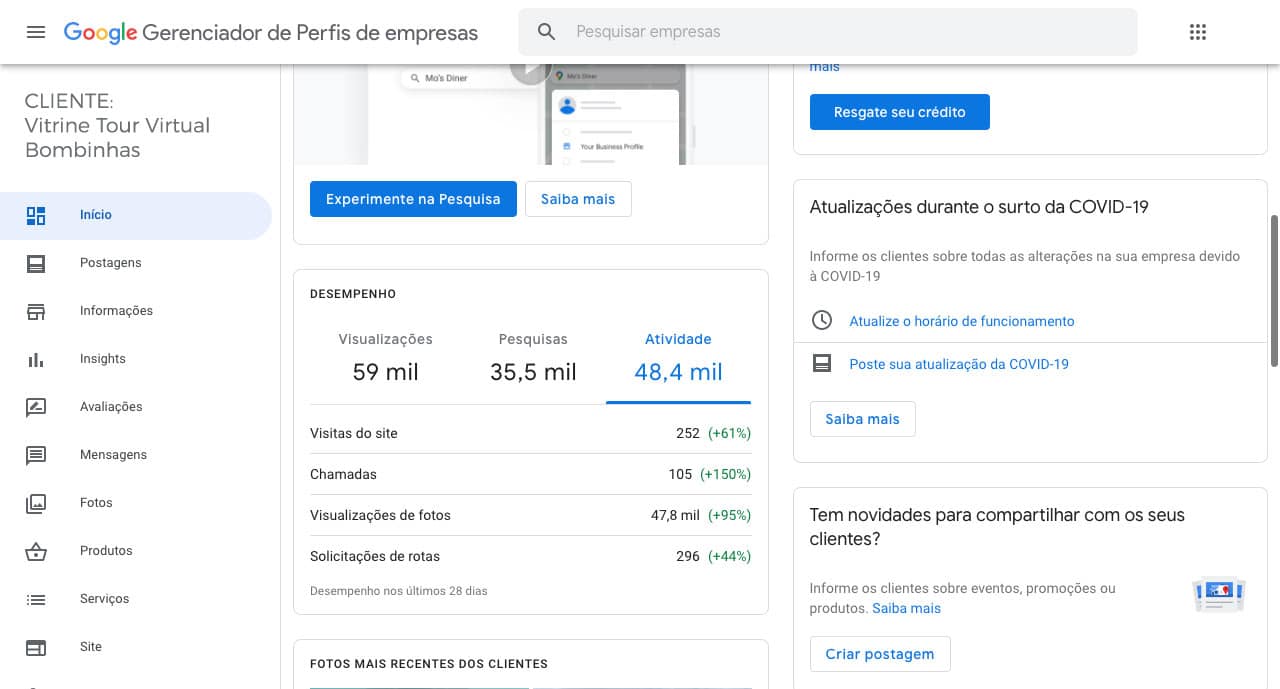Switch to the Pesquisas performance tab
The width and height of the screenshot is (1280, 689).
[x=533, y=358]
